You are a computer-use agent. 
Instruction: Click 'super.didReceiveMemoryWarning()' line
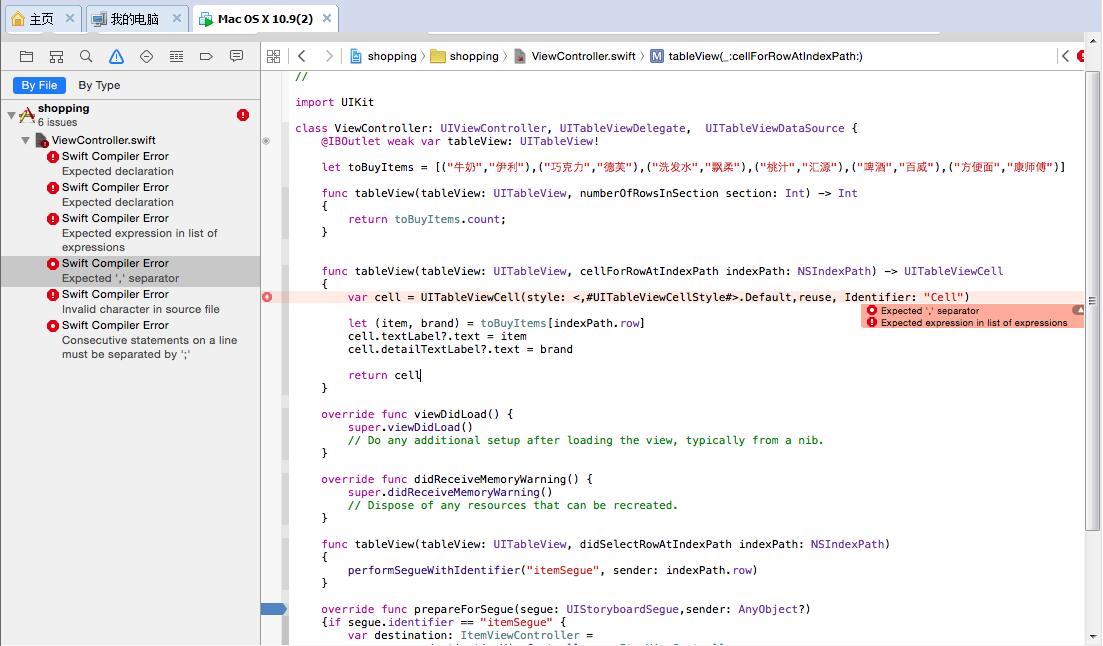pyautogui.click(x=450, y=493)
